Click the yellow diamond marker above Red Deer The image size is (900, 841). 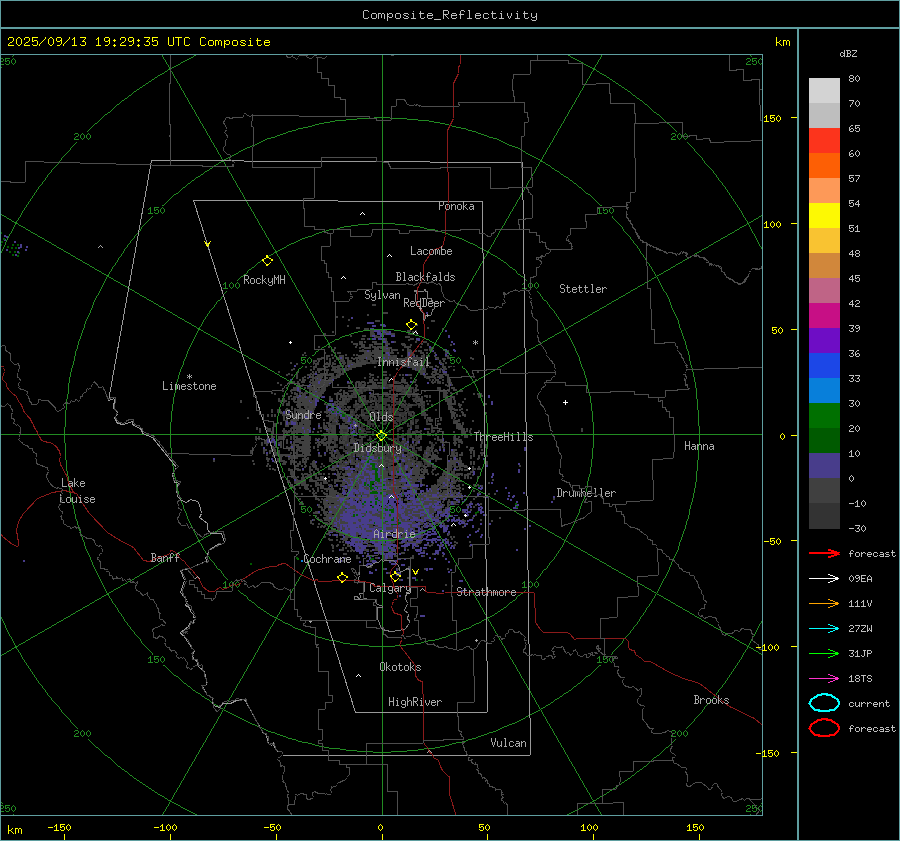412,325
